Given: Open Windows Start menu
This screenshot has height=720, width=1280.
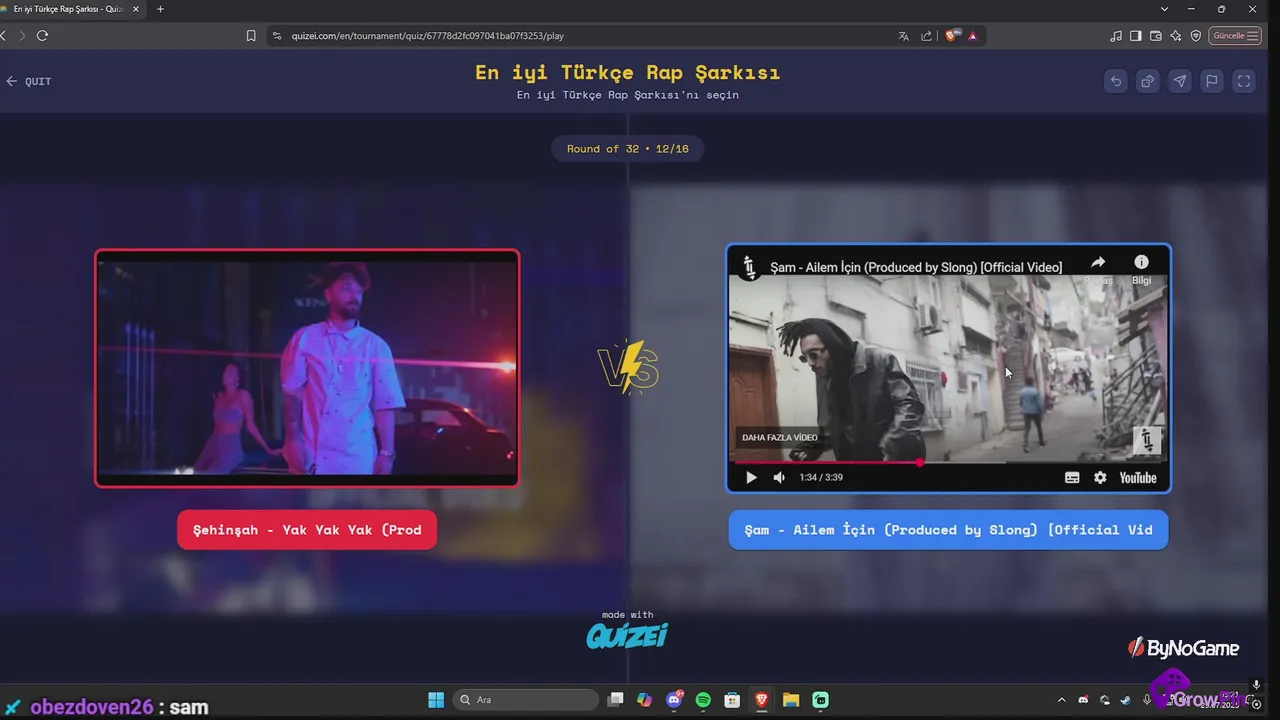Looking at the screenshot, I should click(436, 700).
